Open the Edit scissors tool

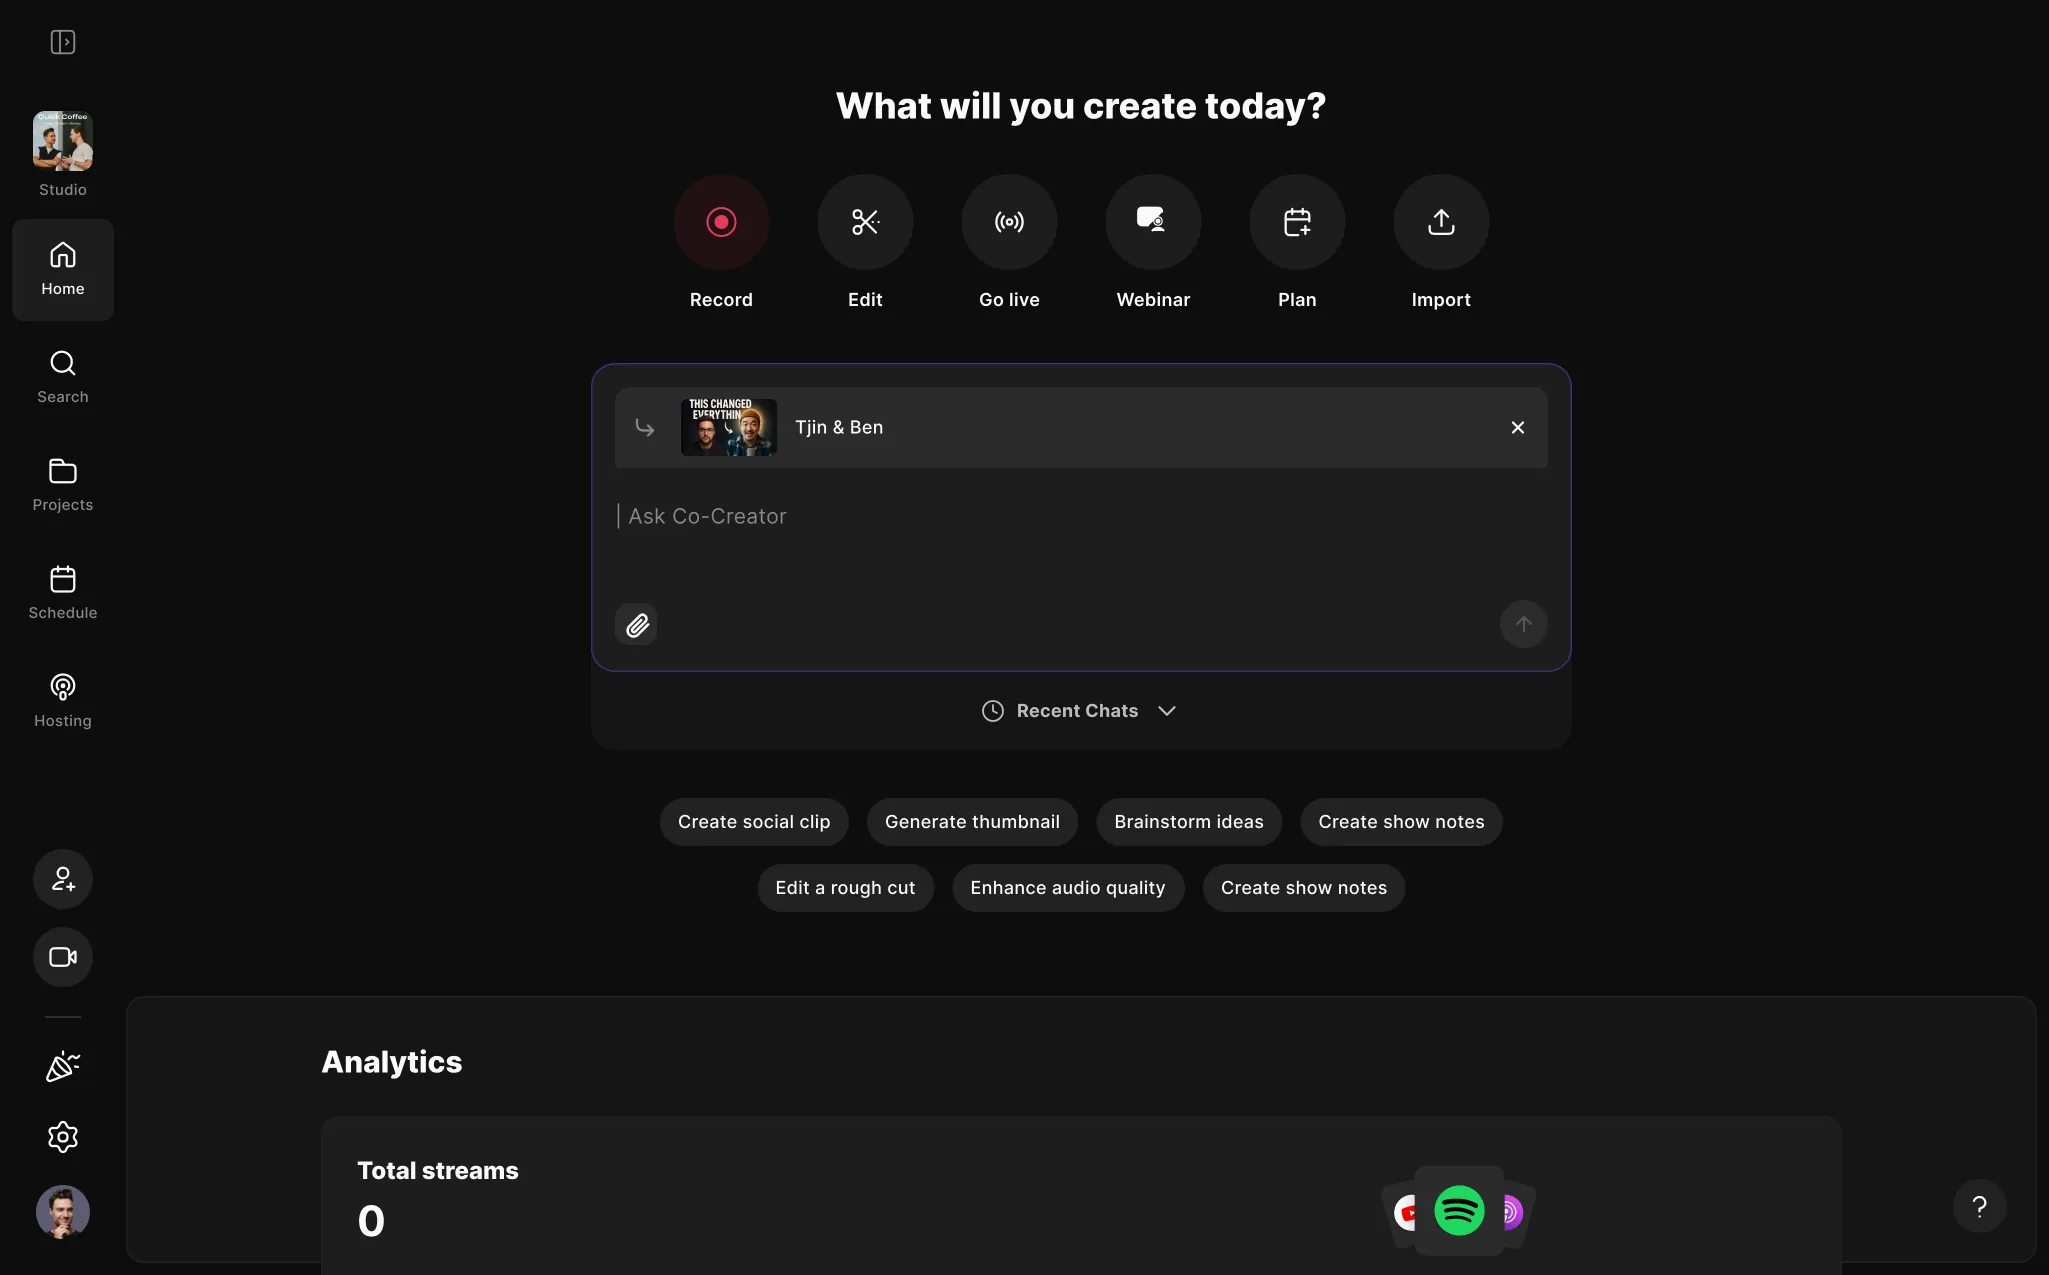(x=865, y=222)
